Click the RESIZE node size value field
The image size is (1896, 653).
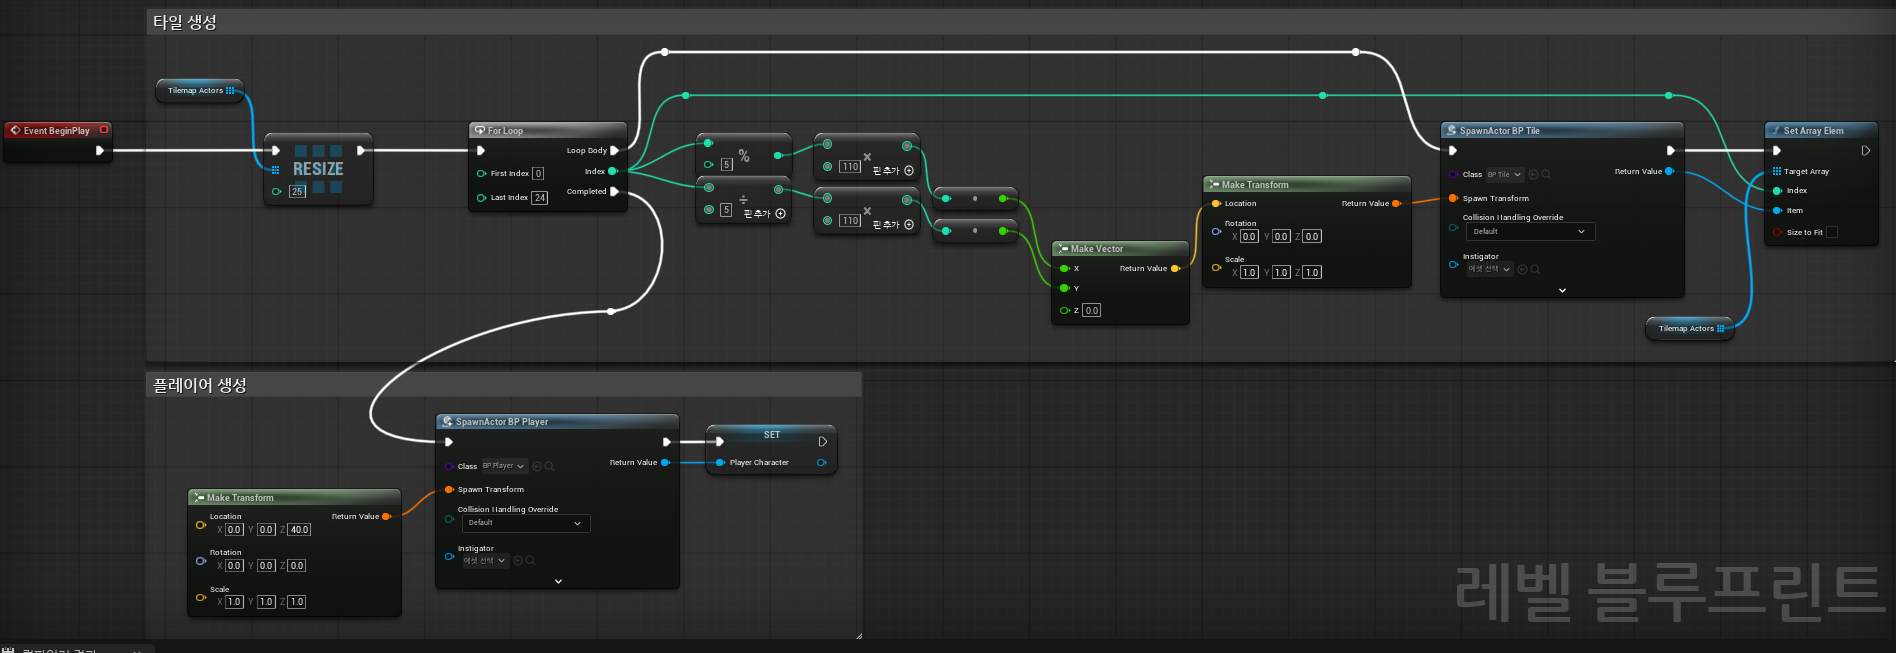tap(297, 191)
